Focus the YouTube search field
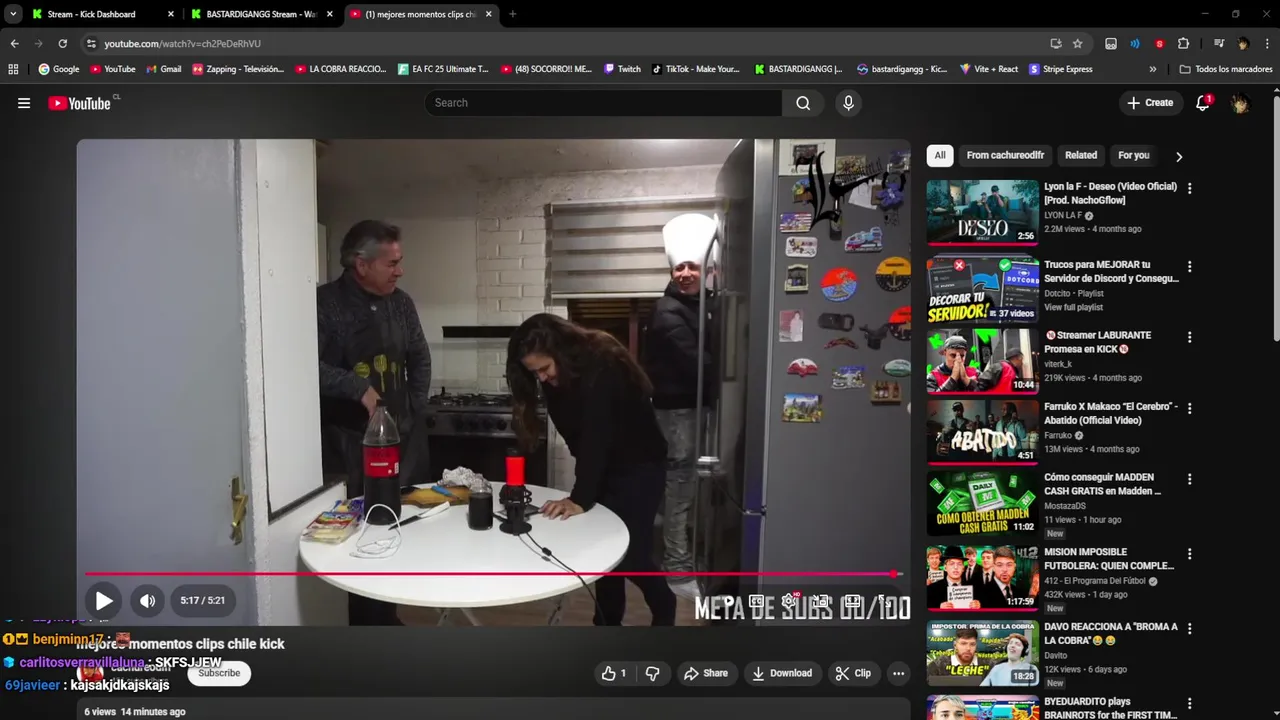1280x720 pixels. click(x=603, y=103)
